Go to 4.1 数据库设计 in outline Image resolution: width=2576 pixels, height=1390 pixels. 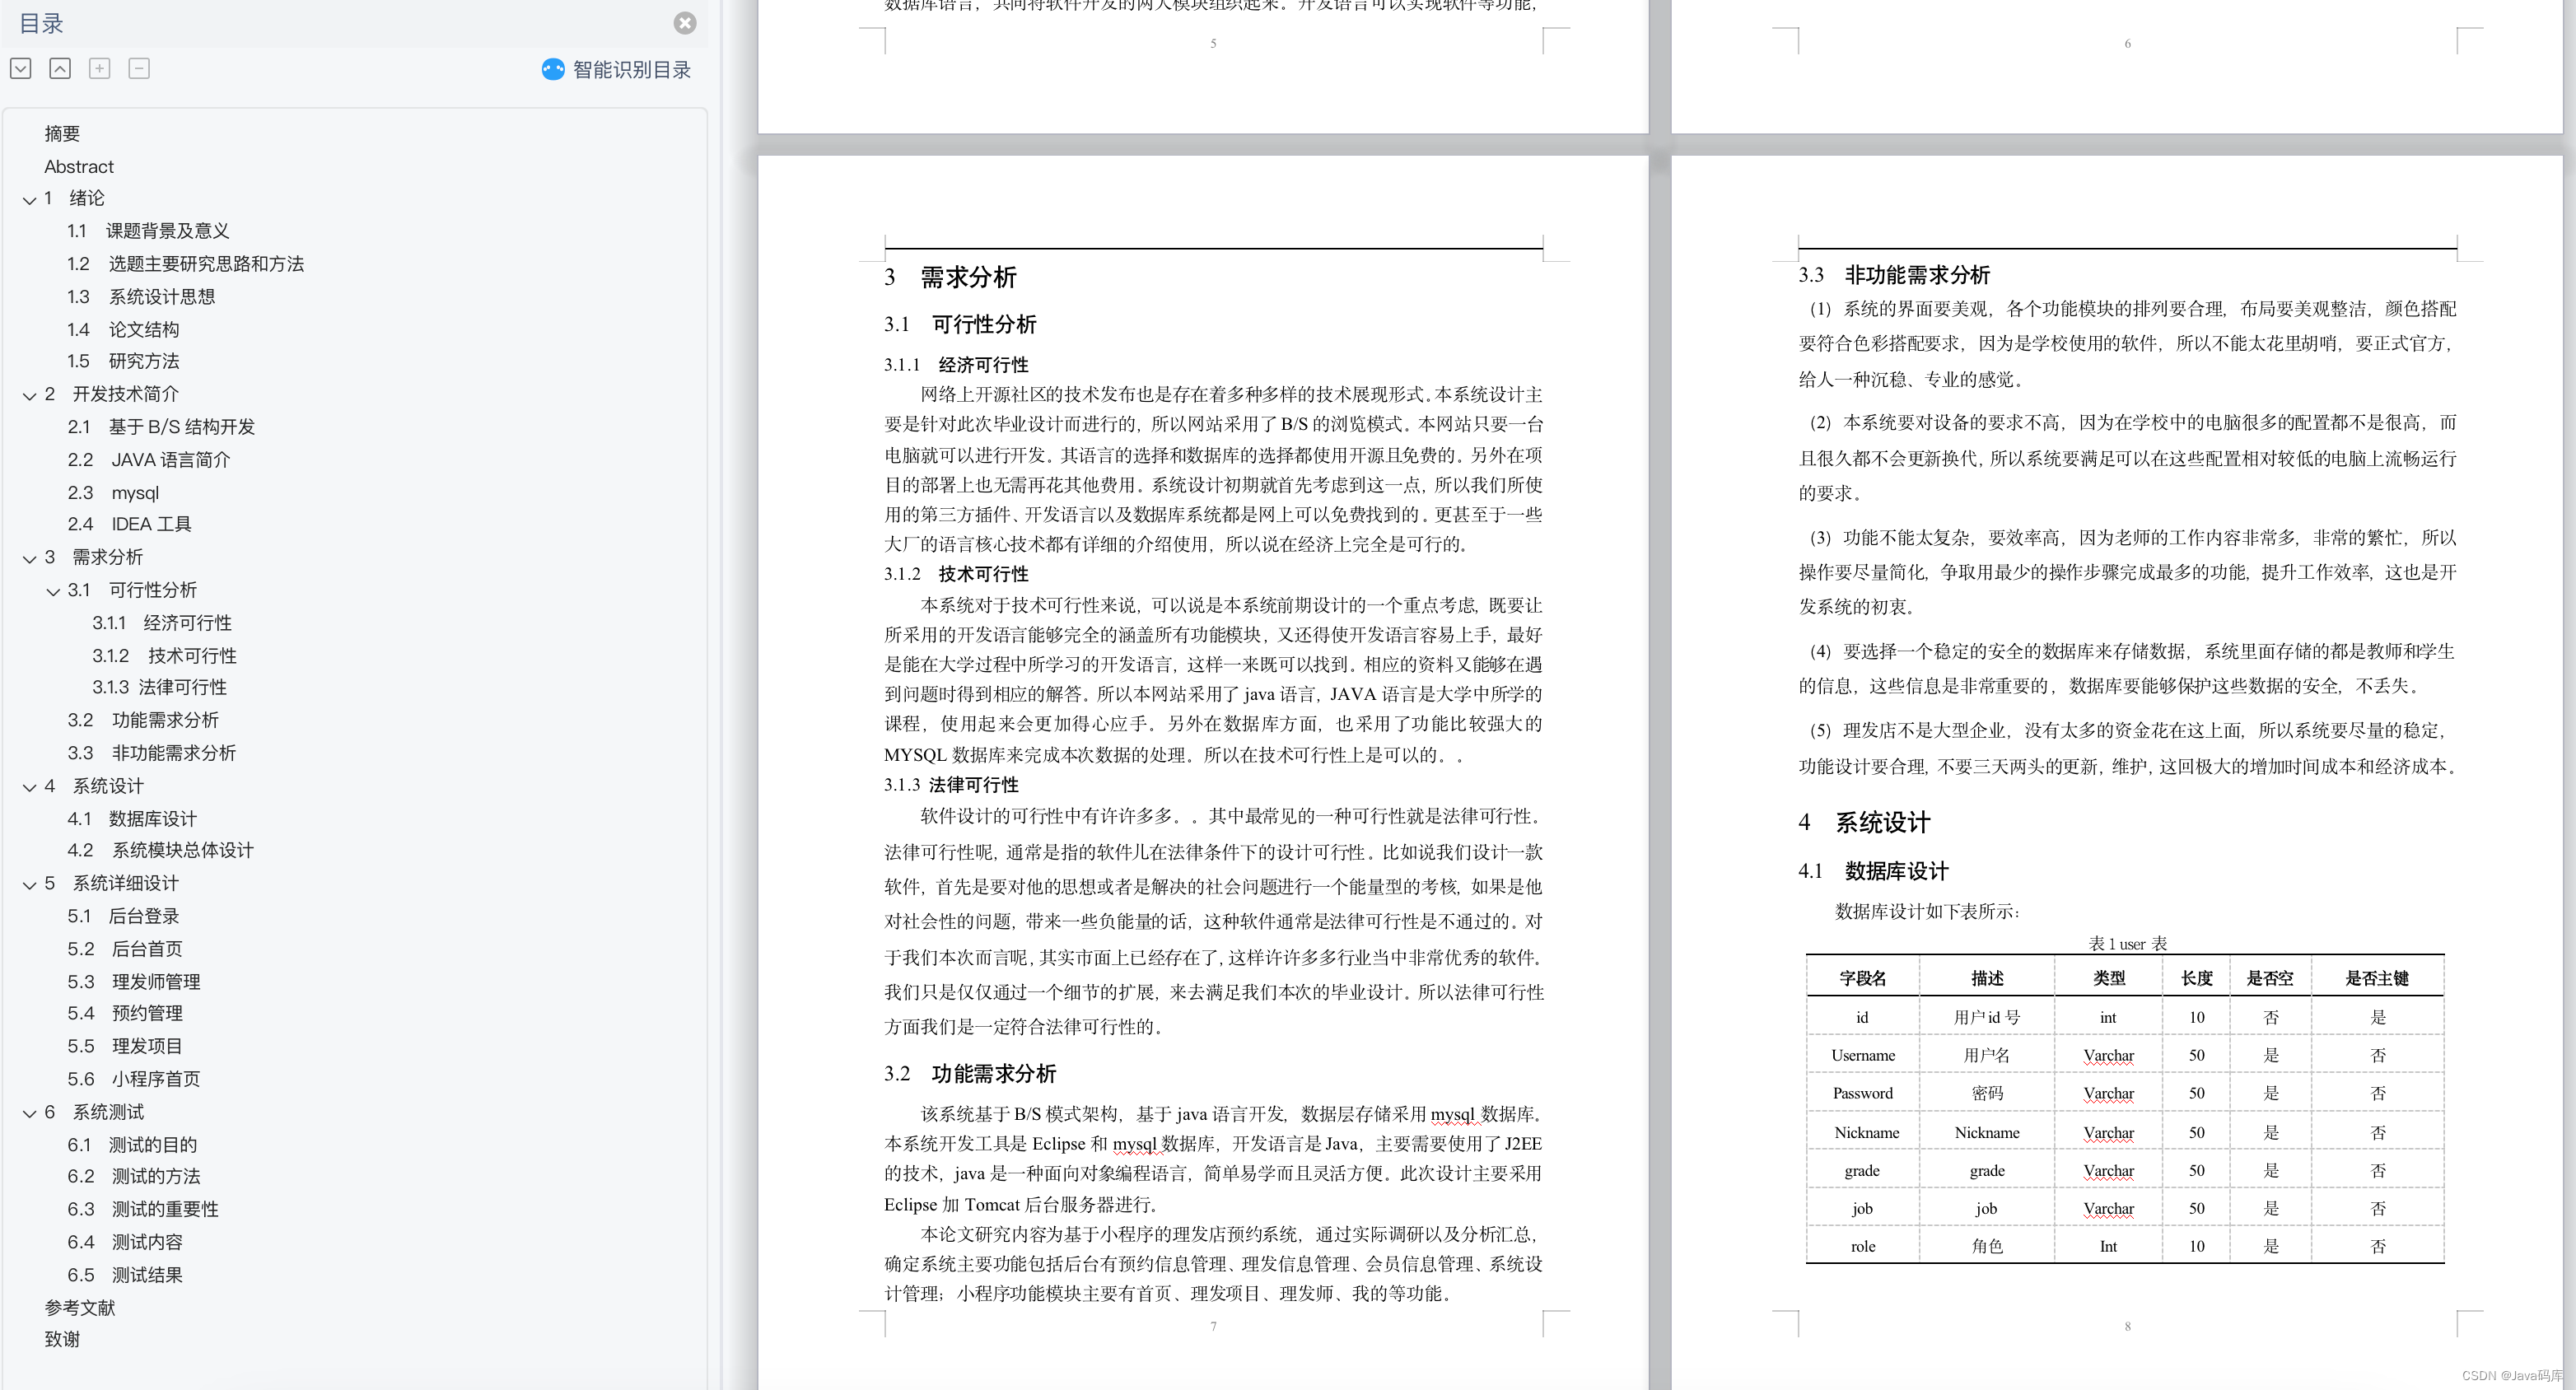pos(132,819)
